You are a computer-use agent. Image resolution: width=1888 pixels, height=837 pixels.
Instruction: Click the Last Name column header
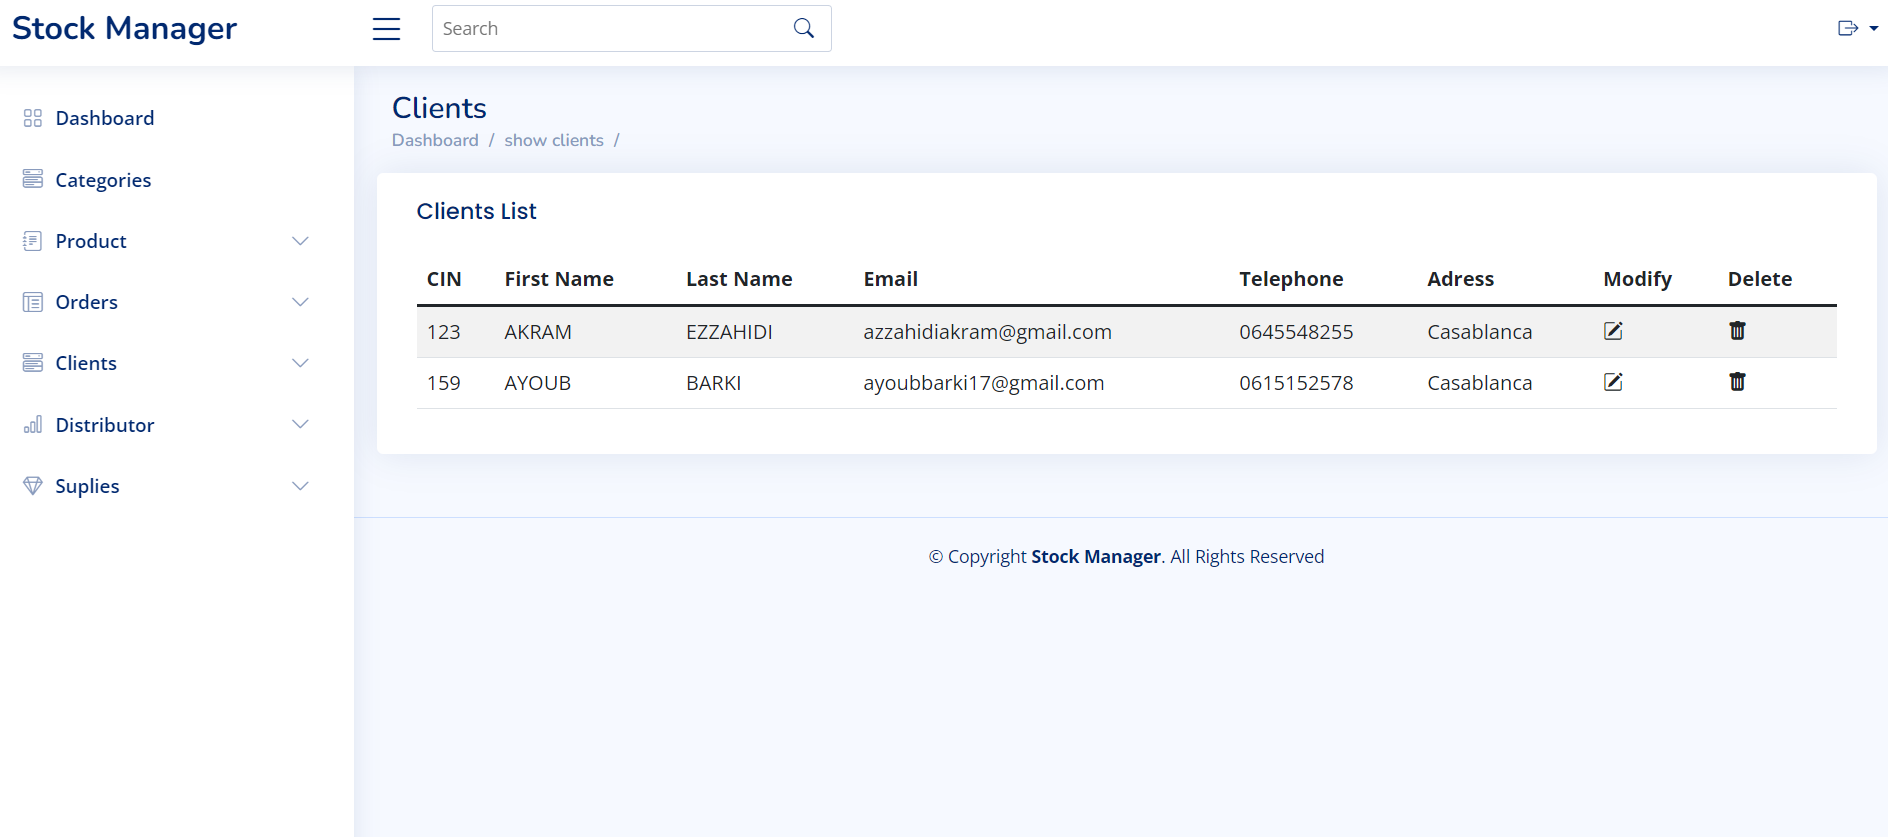(x=739, y=279)
